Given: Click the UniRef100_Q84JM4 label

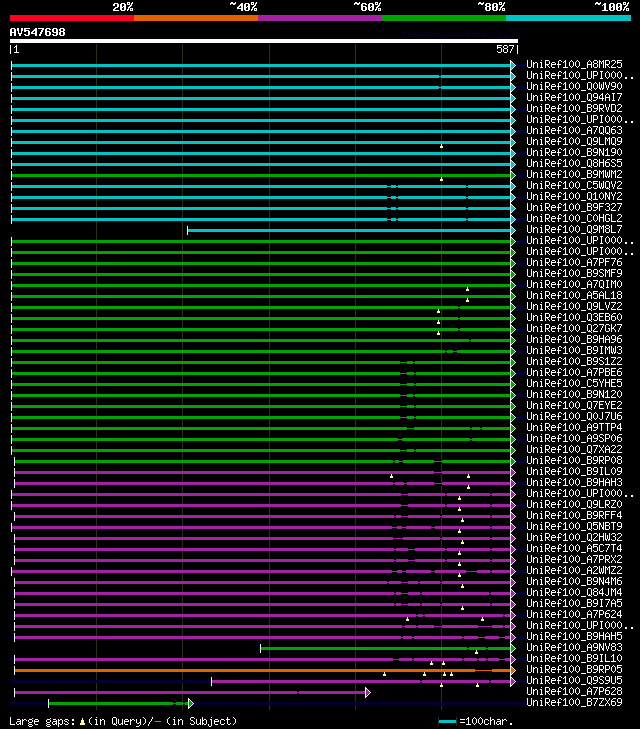Looking at the screenshot, I should [x=574, y=593].
